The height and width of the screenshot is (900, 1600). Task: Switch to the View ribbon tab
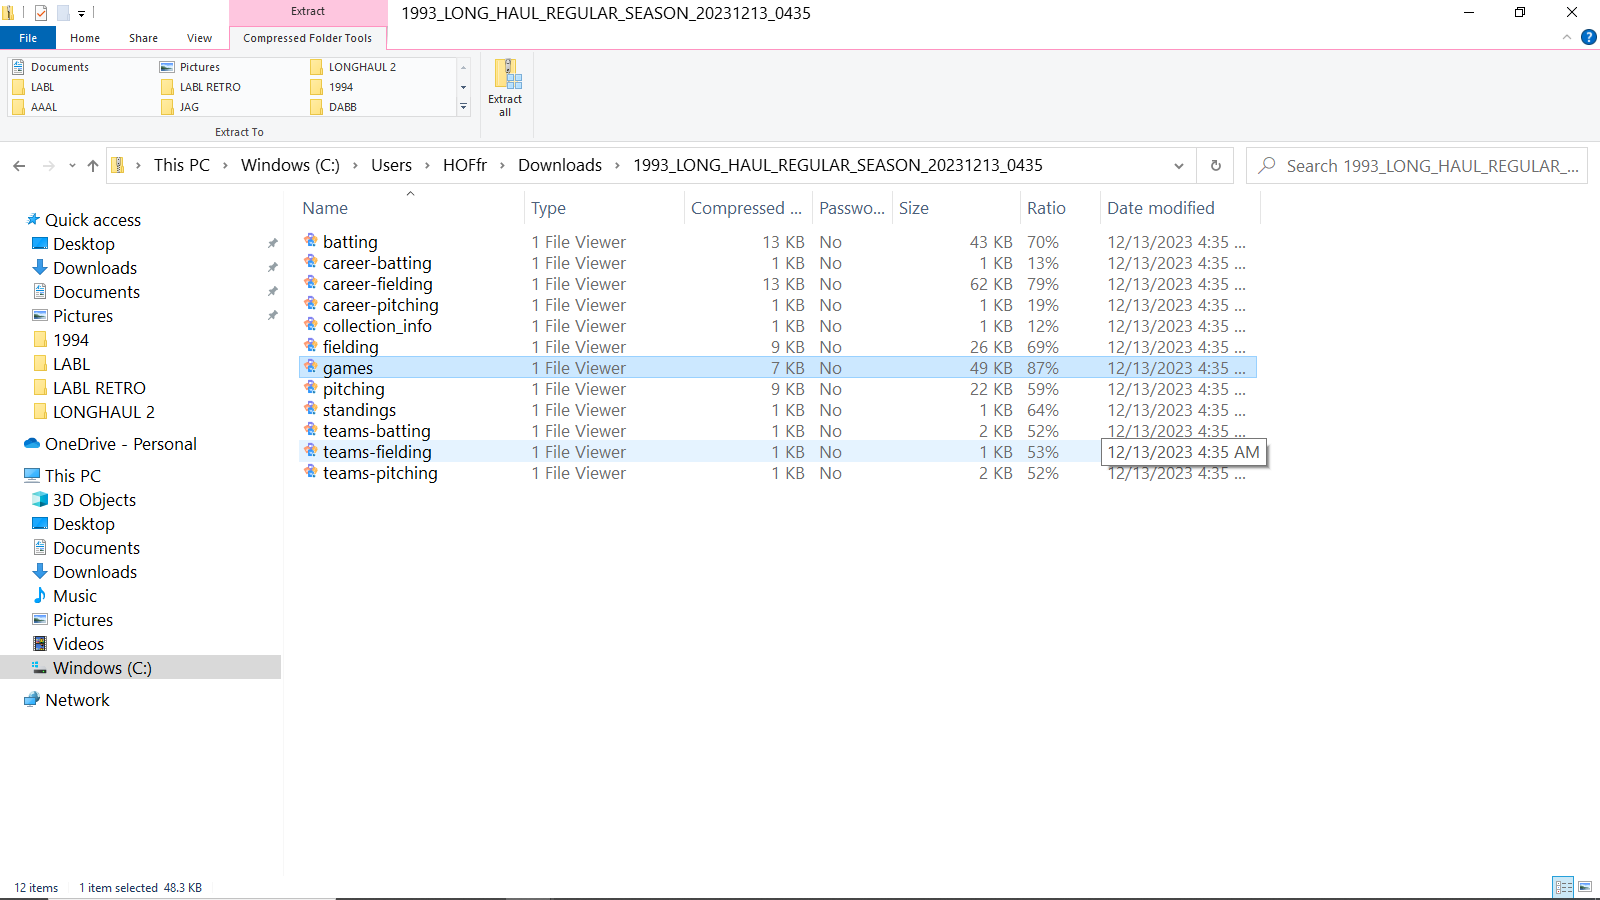pos(199,38)
